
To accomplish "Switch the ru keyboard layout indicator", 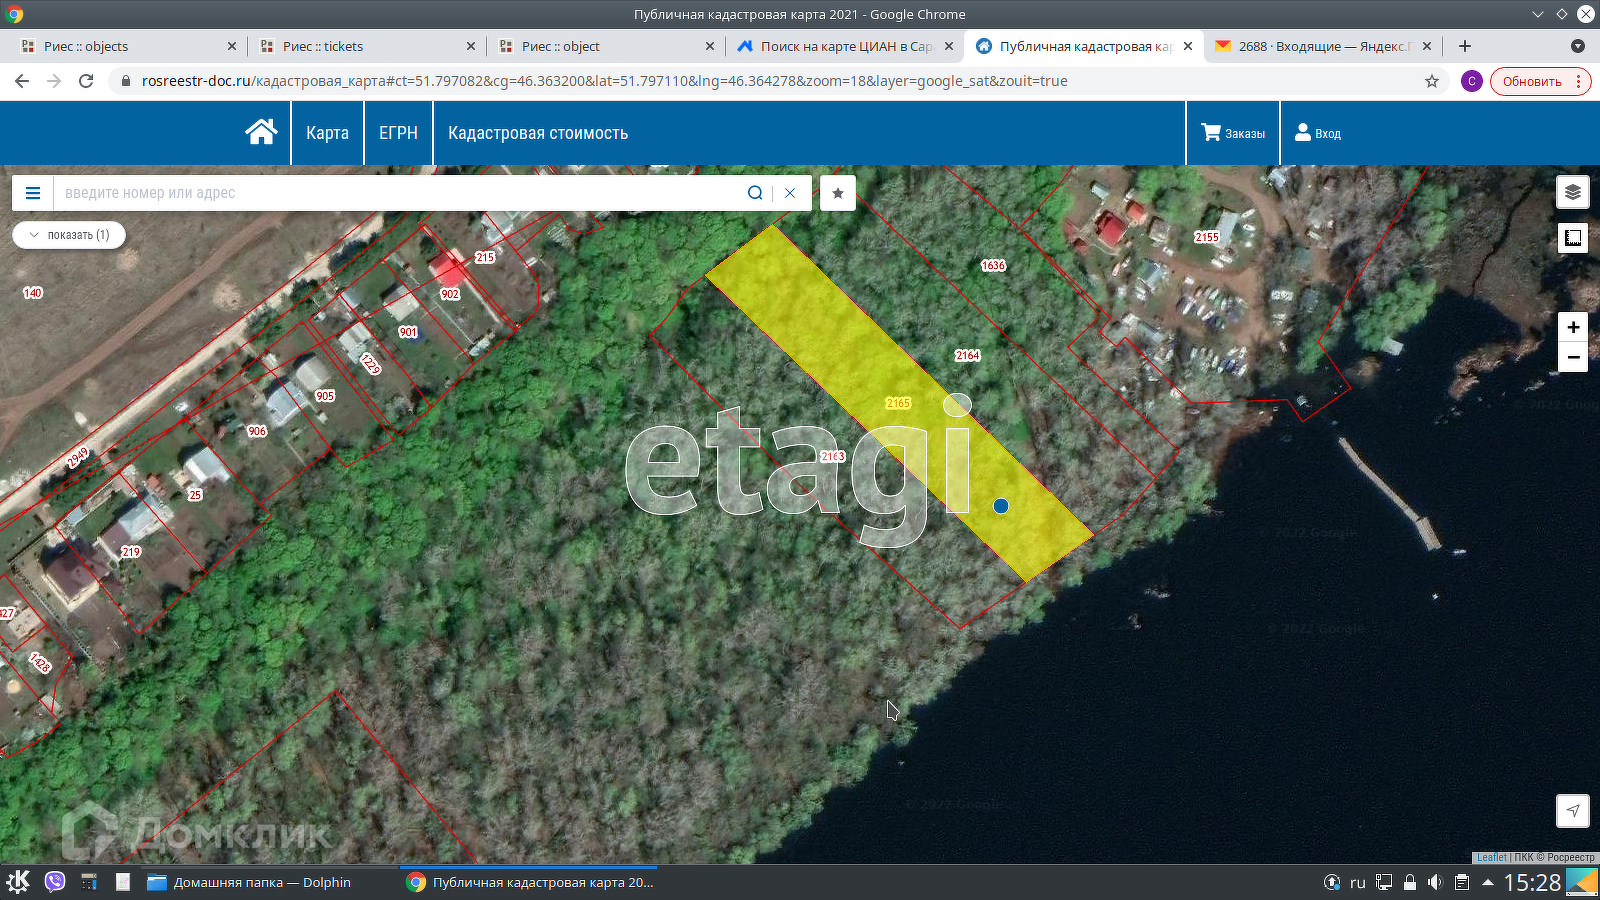I will click(x=1357, y=882).
